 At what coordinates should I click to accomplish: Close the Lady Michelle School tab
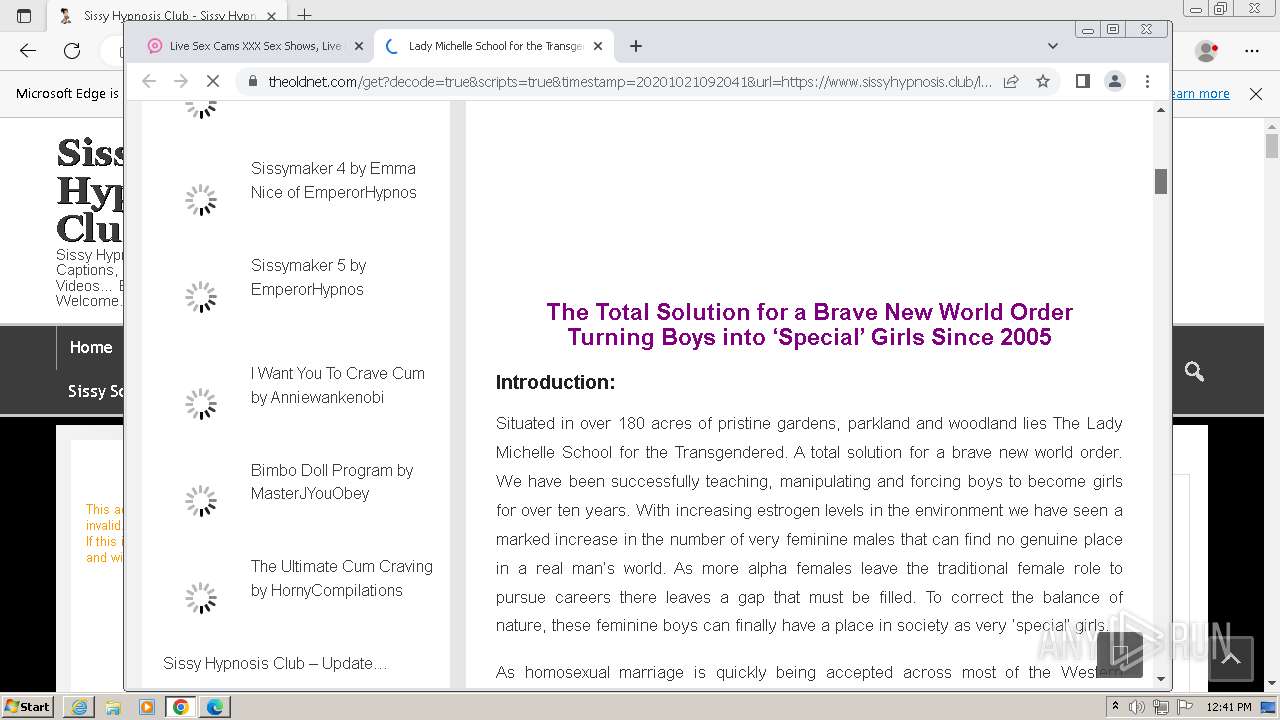point(598,46)
